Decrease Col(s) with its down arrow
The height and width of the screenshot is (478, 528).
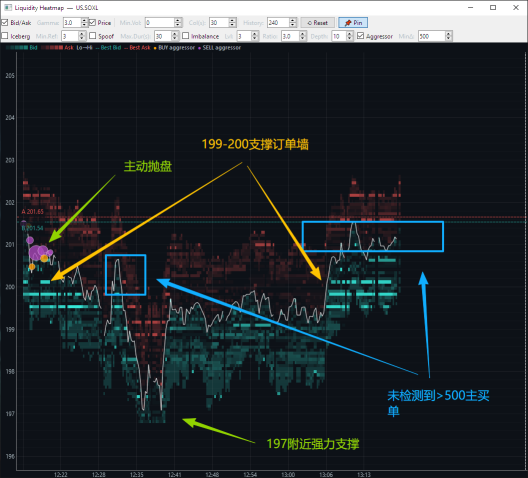(x=232, y=25)
